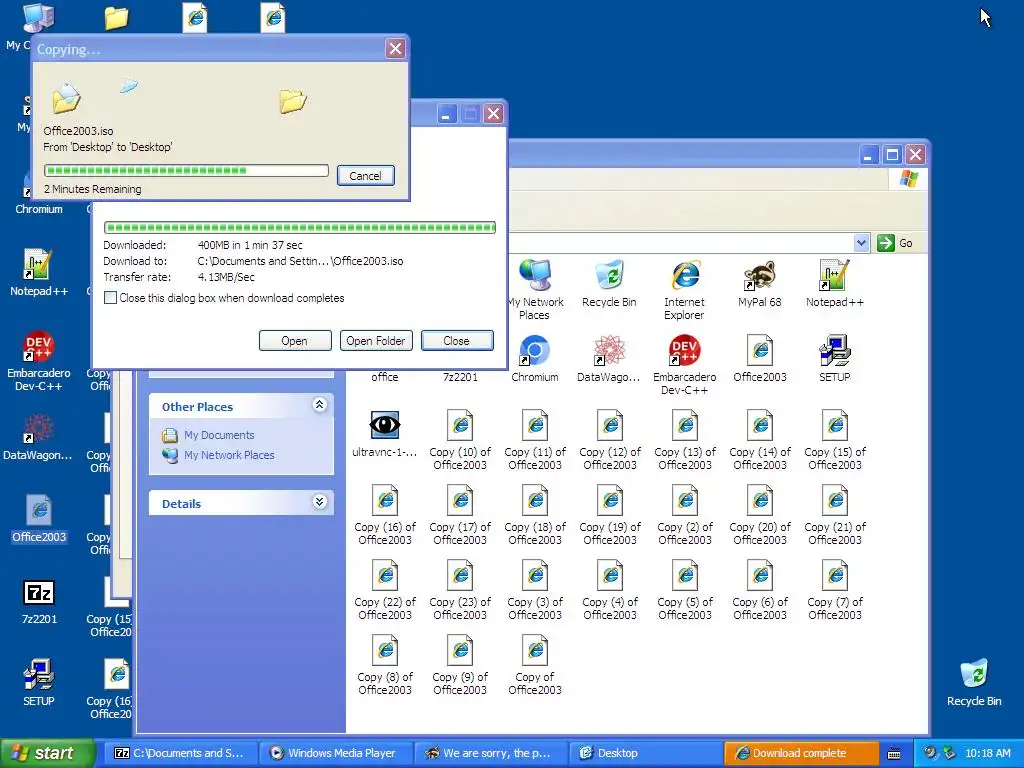This screenshot has width=1024, height=768.
Task: Open the Explorer address bar dropdown
Action: [861, 243]
